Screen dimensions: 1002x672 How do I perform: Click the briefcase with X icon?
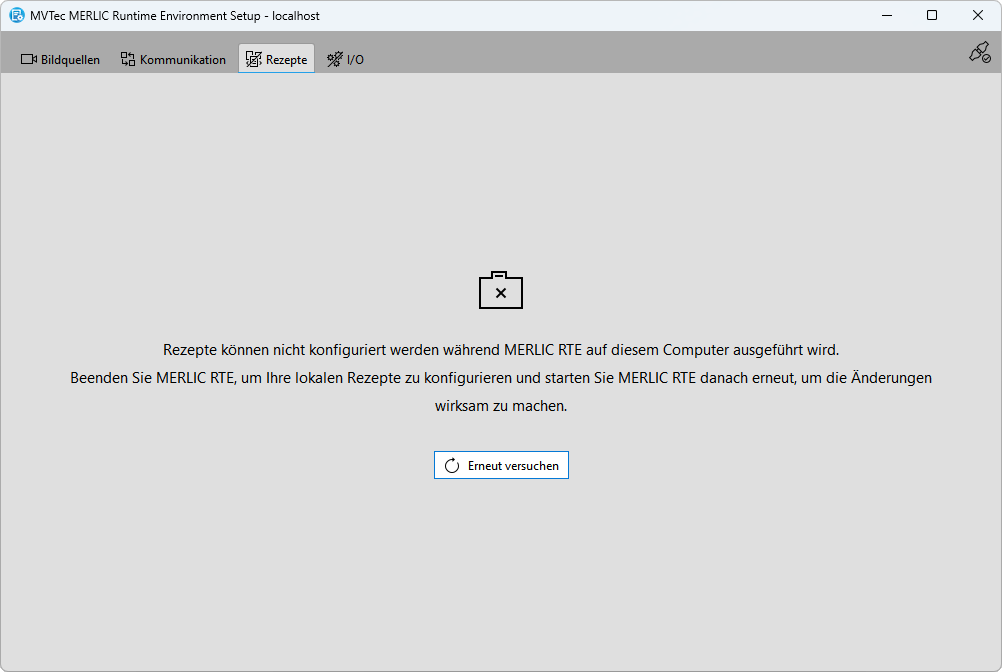pos(501,290)
